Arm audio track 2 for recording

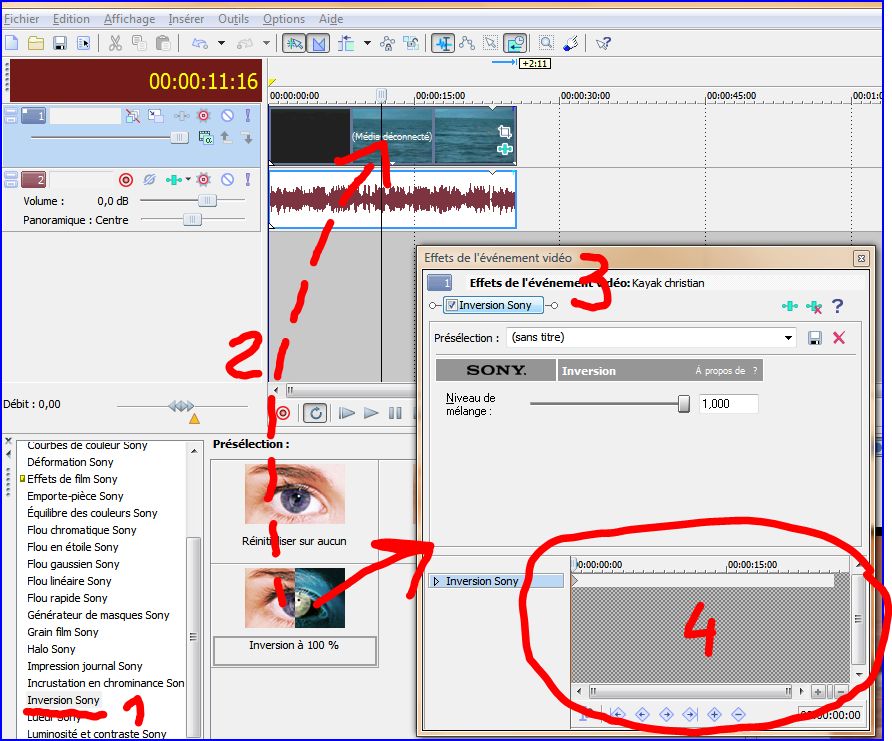pyautogui.click(x=126, y=180)
